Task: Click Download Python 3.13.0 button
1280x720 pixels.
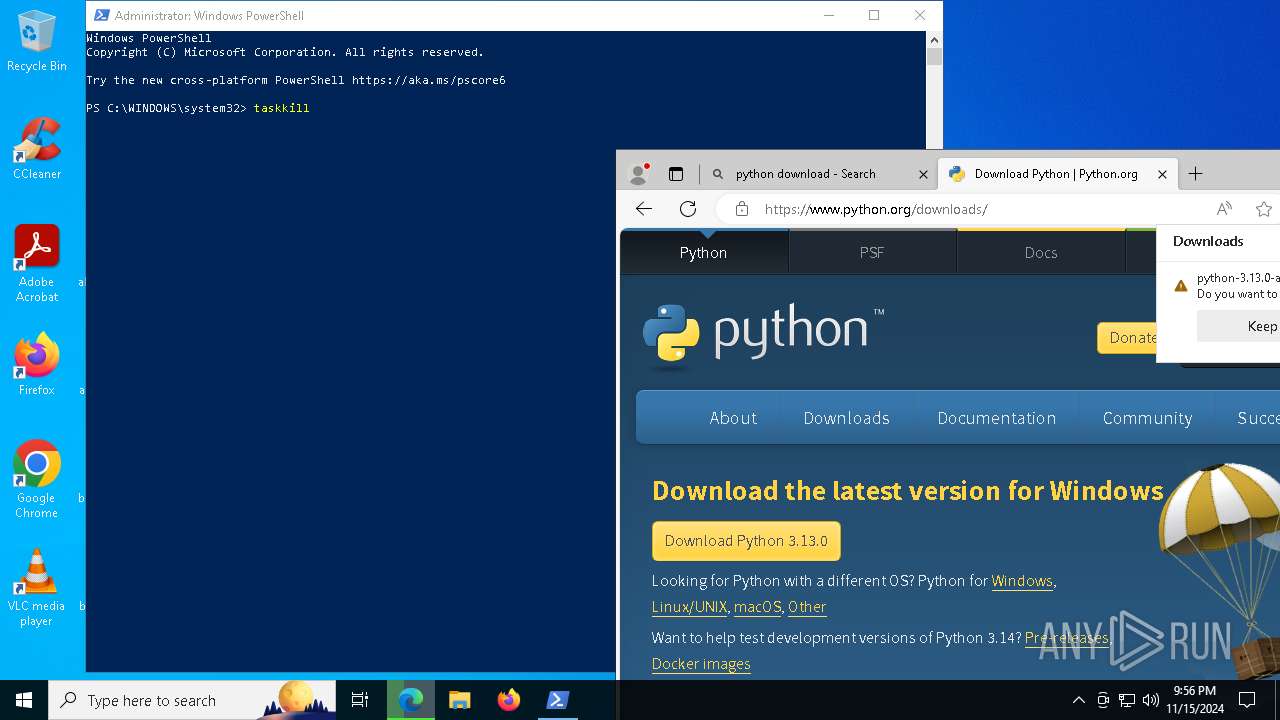Action: tap(746, 541)
